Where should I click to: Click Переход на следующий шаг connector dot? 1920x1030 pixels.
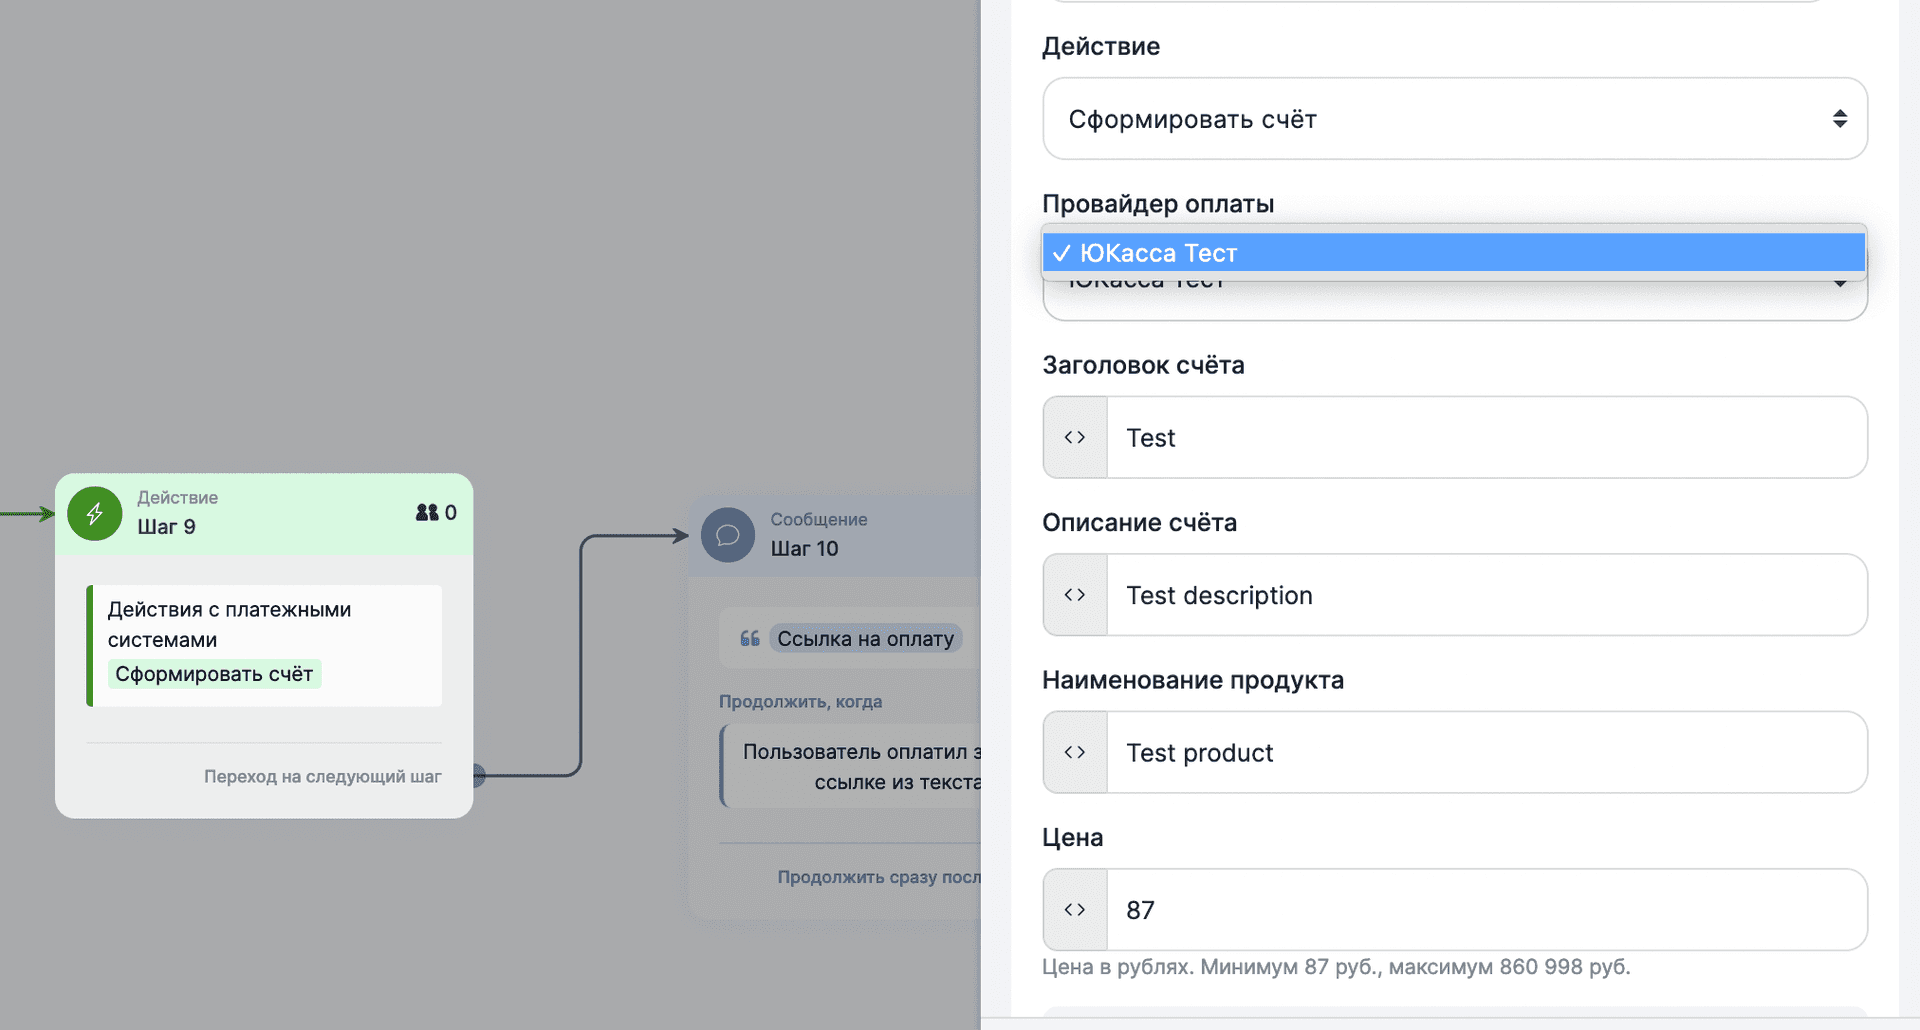pos(478,775)
